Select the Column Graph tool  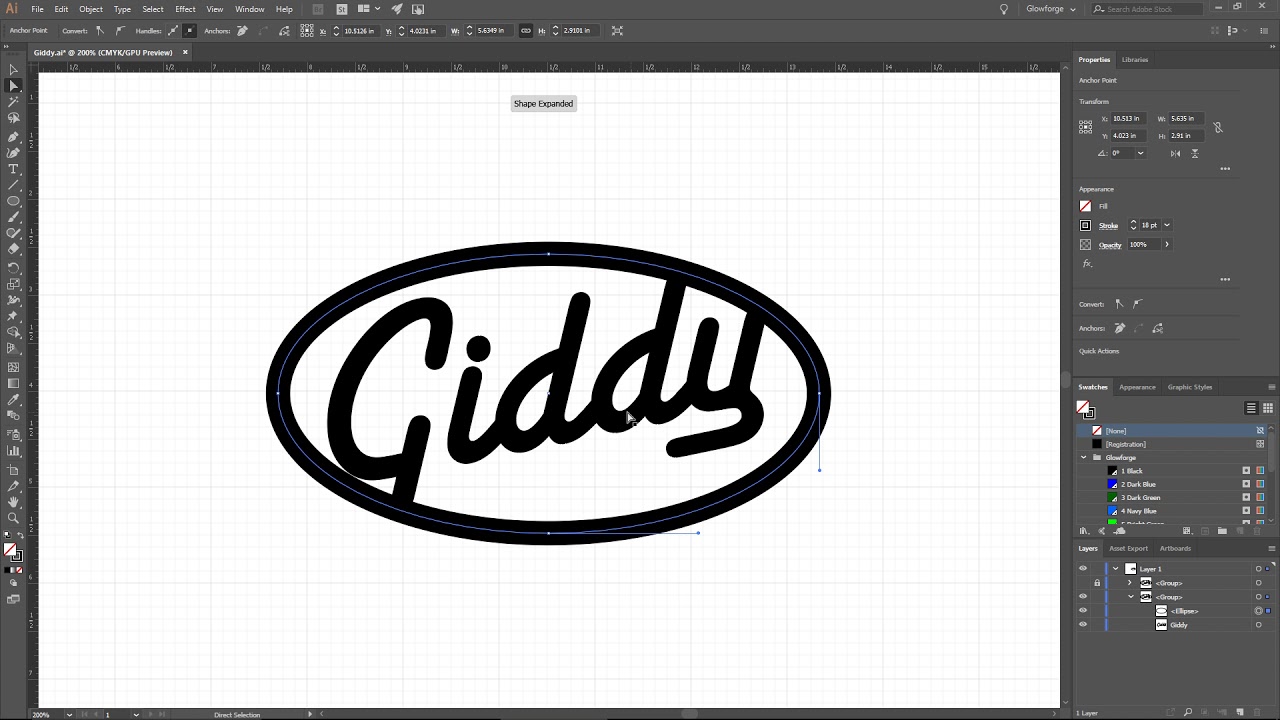point(13,451)
